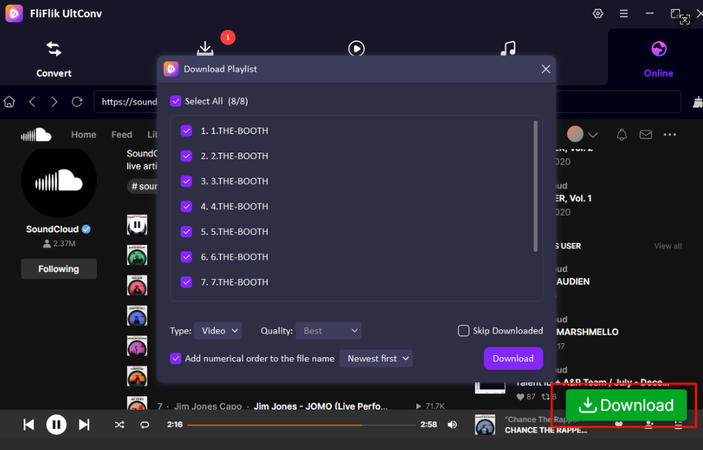The image size is (703, 450).
Task: Seek within the track progress bar
Action: coord(301,425)
